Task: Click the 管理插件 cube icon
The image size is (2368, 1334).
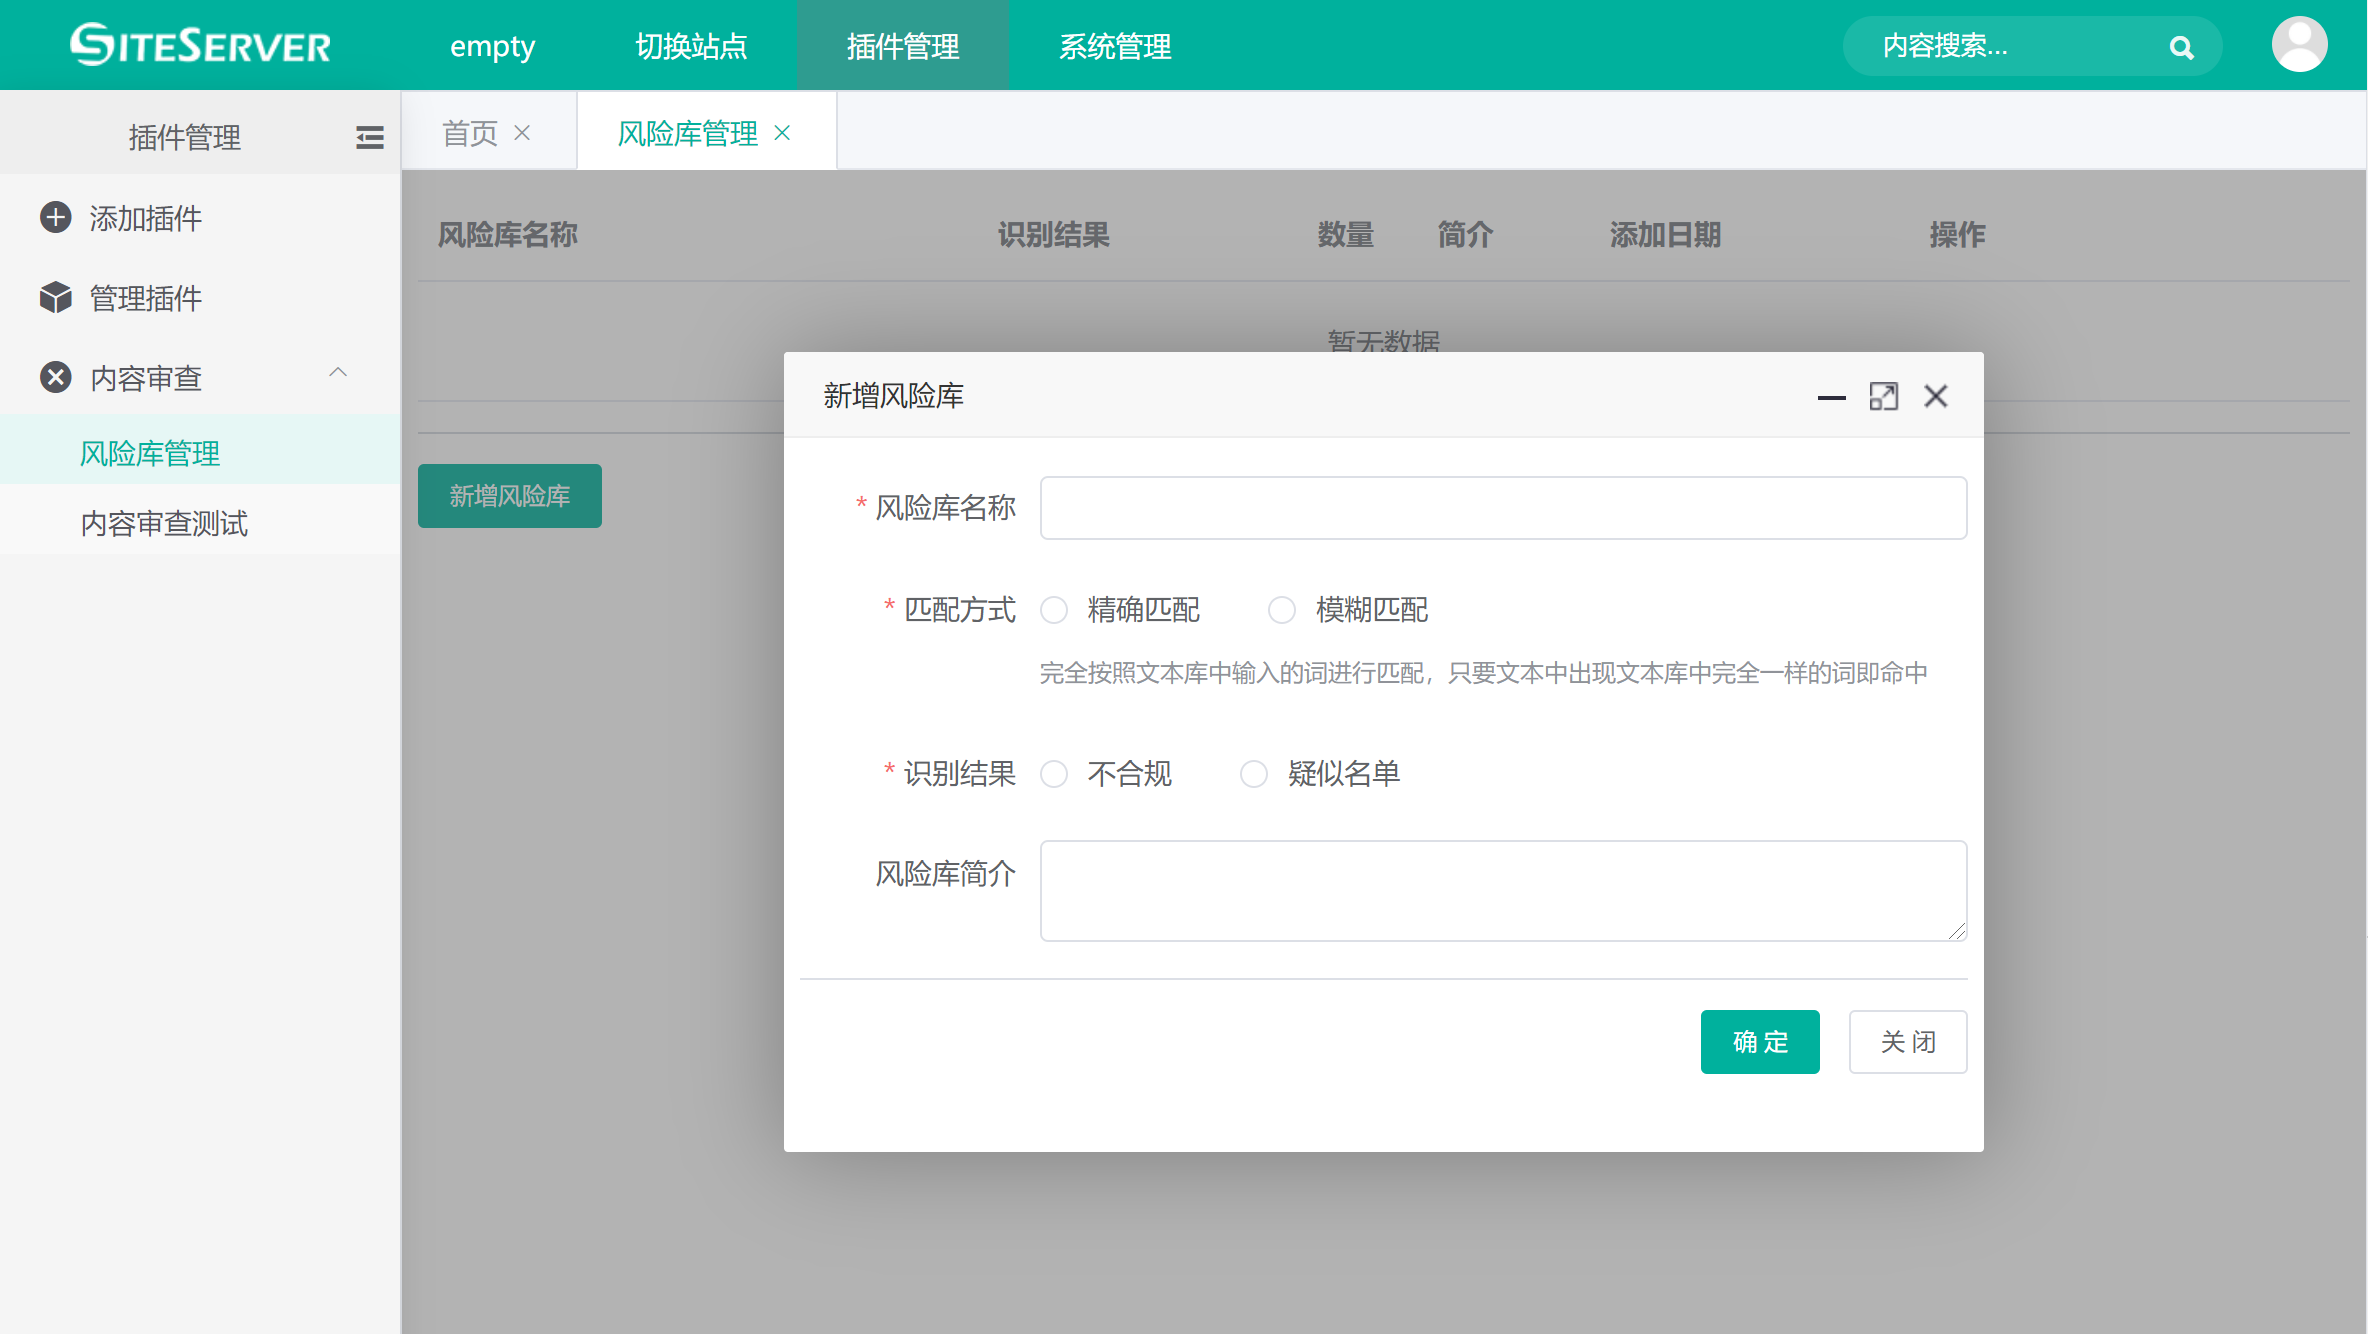Action: pyautogui.click(x=56, y=298)
